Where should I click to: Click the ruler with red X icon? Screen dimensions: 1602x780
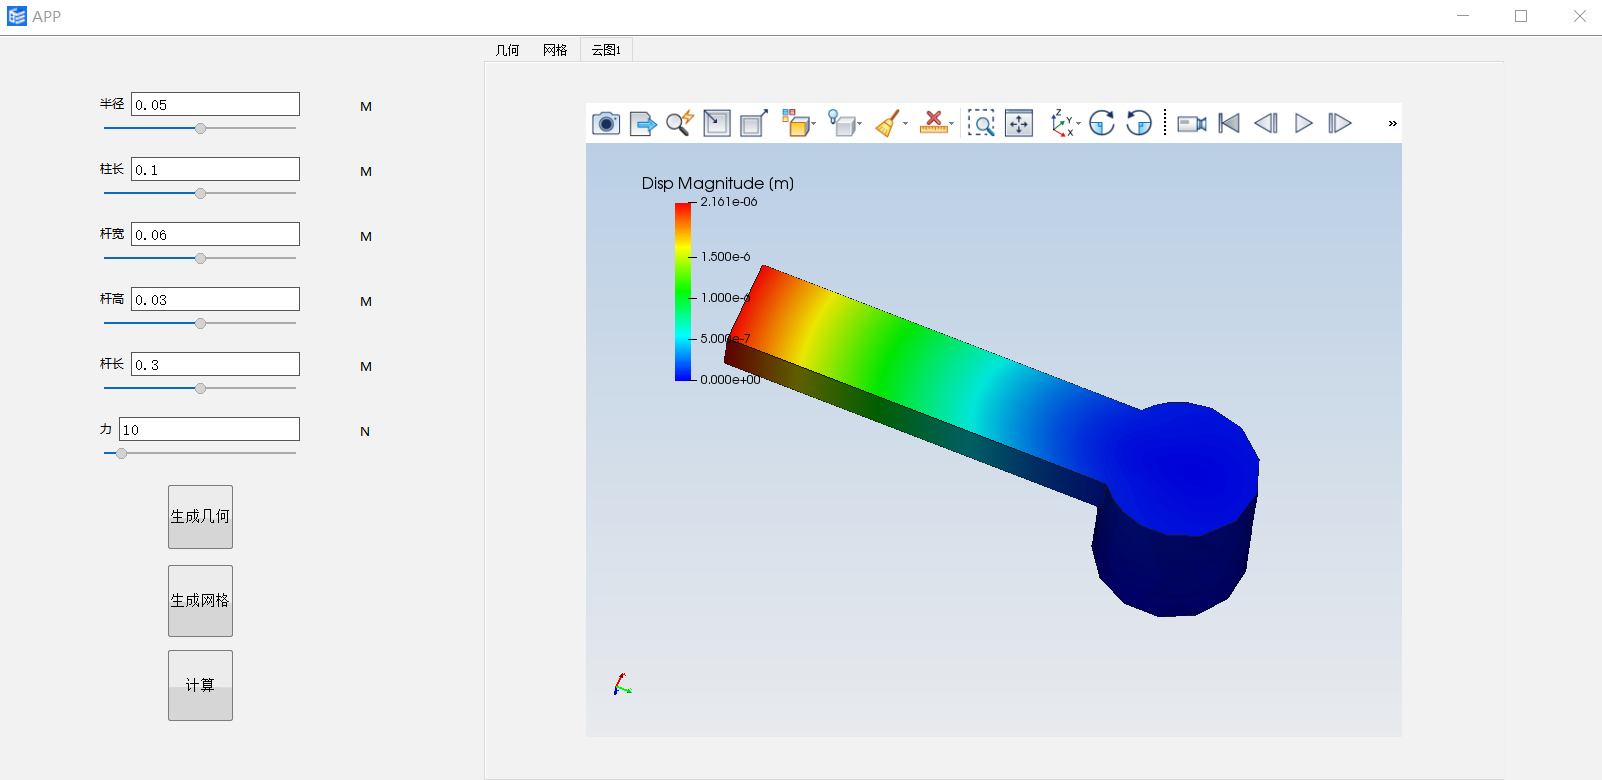pyautogui.click(x=933, y=123)
